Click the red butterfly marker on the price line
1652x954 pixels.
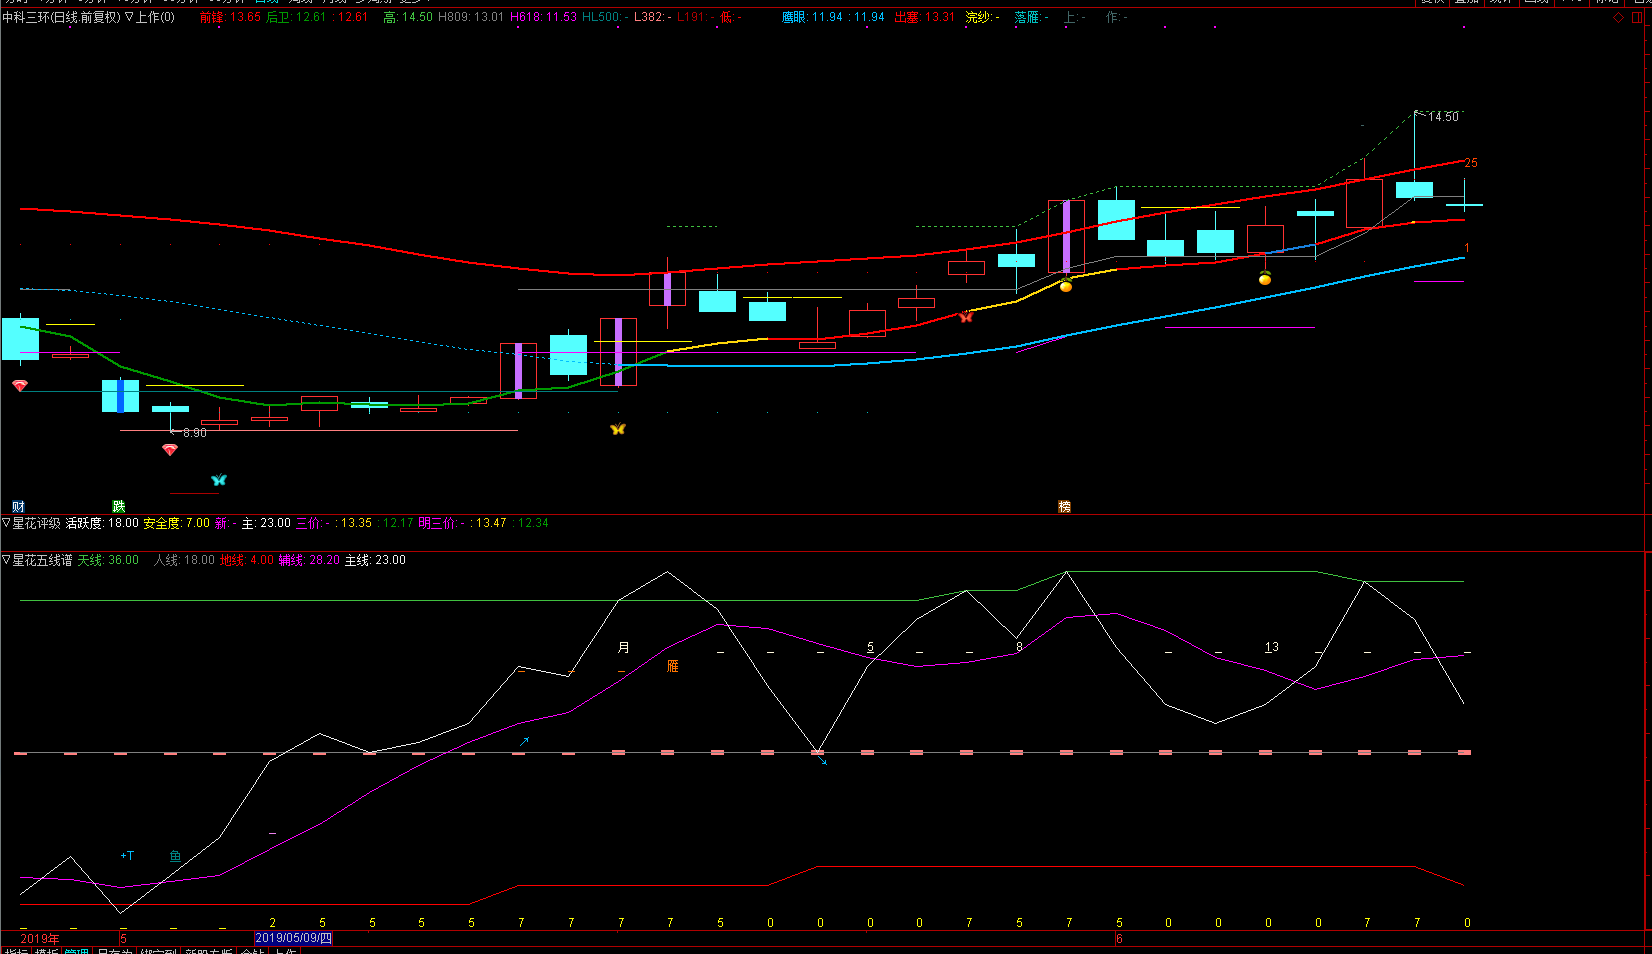[x=965, y=317]
